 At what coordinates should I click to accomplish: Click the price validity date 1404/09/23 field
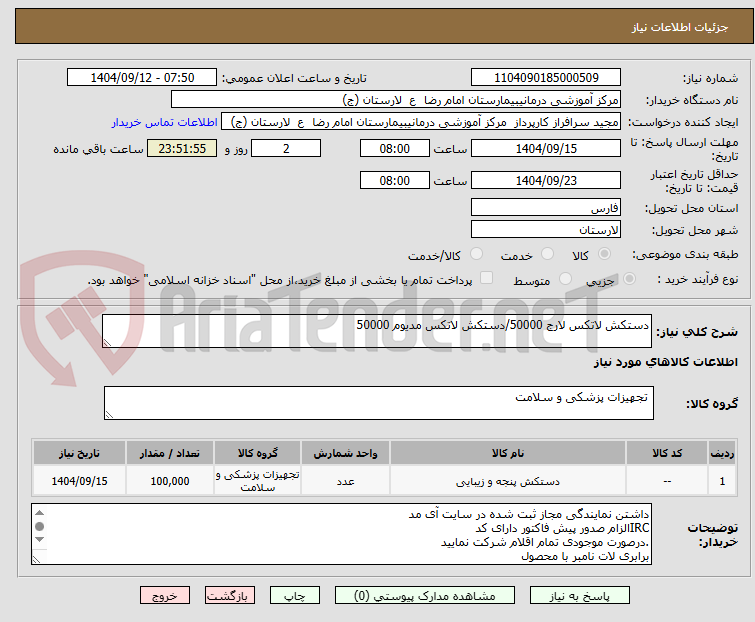pos(546,181)
